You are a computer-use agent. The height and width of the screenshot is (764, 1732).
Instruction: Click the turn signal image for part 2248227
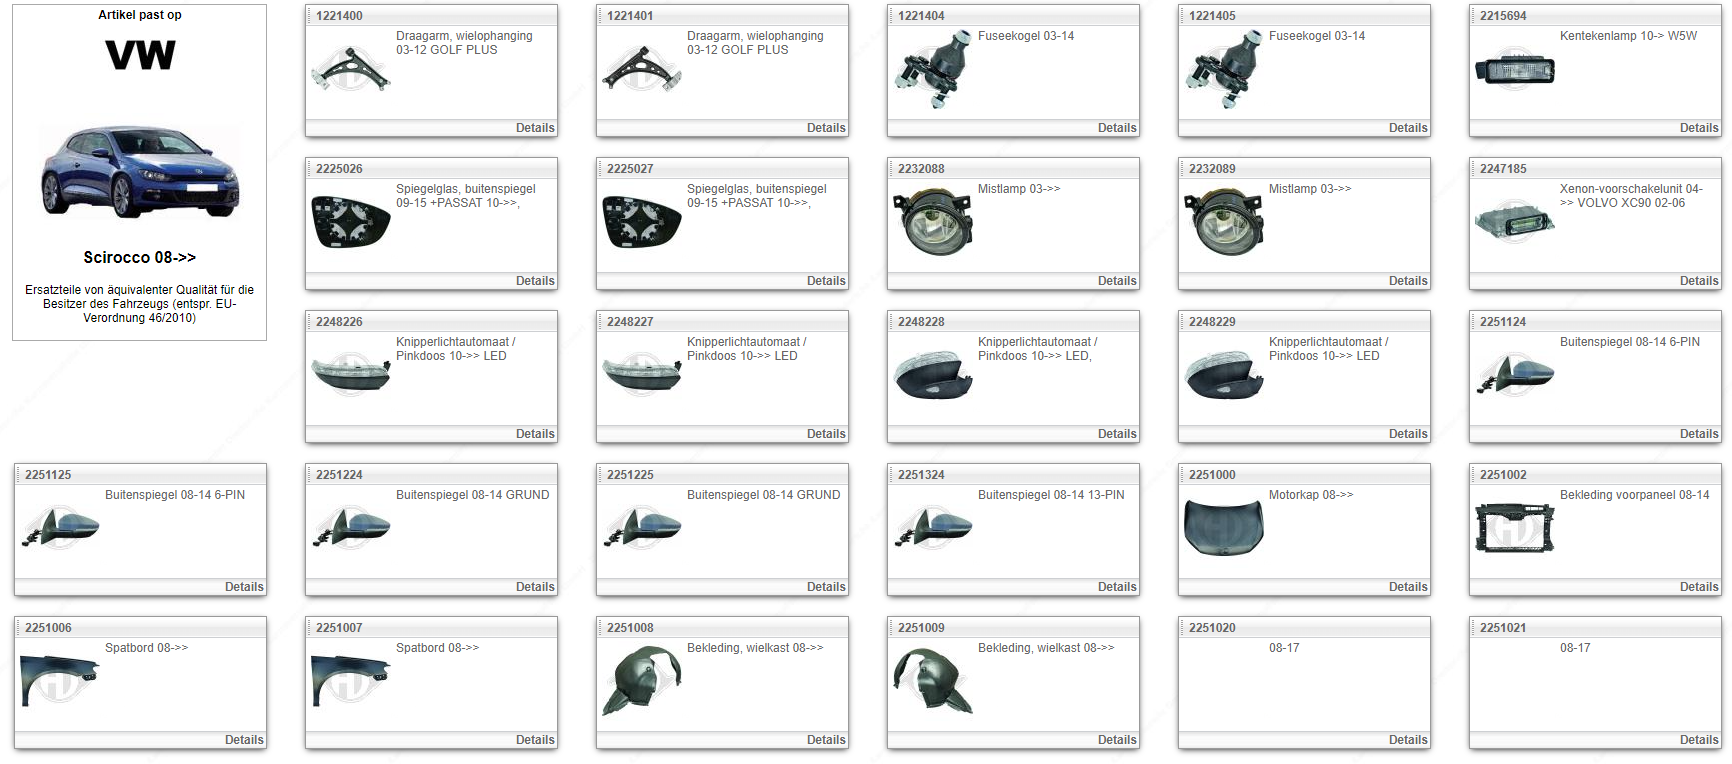[641, 374]
